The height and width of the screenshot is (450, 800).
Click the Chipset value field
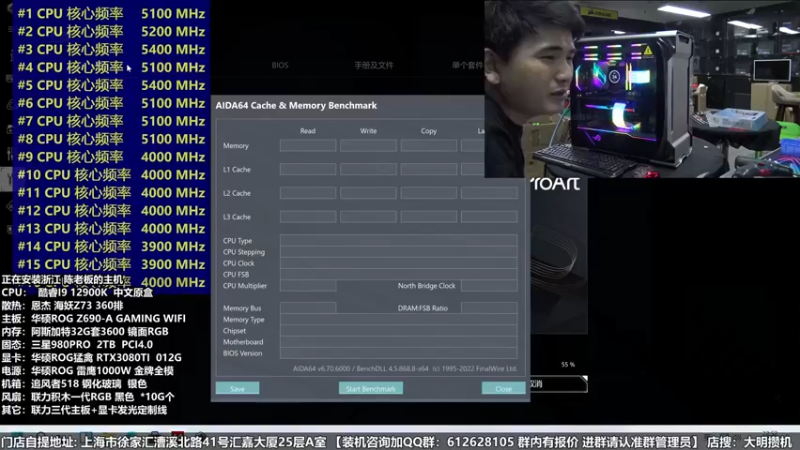[398, 331]
